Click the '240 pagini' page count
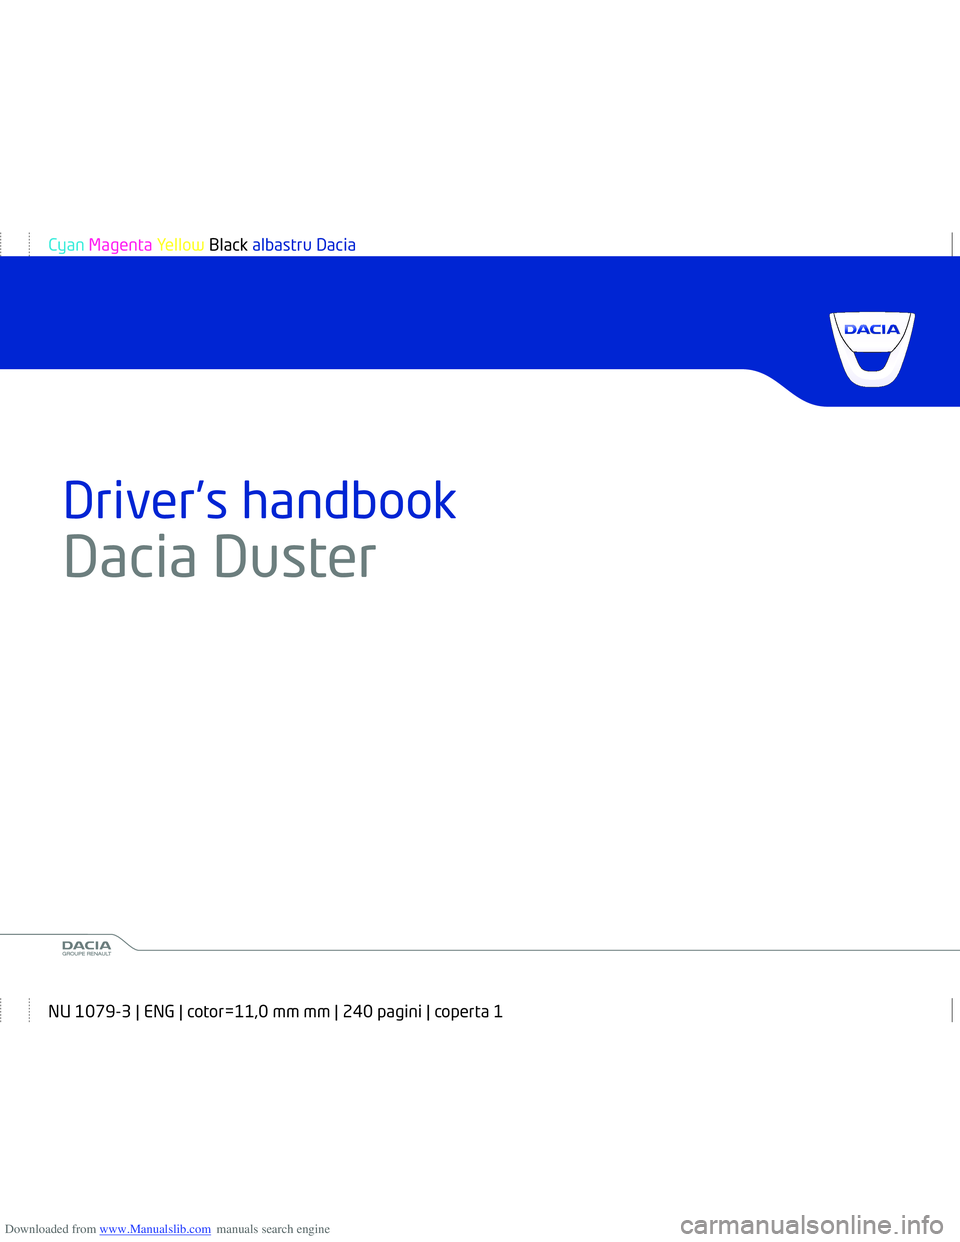This screenshot has height=1242, width=960. tap(382, 1011)
